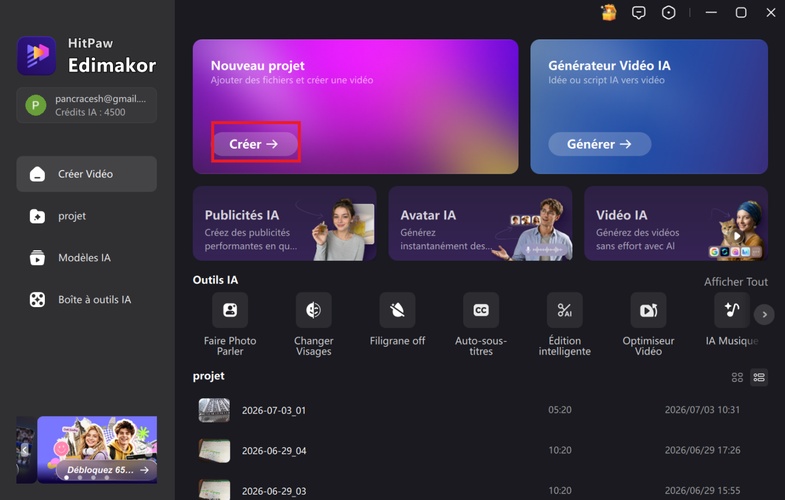The width and height of the screenshot is (785, 500).
Task: Open the Avatar IA card
Action: coord(480,223)
